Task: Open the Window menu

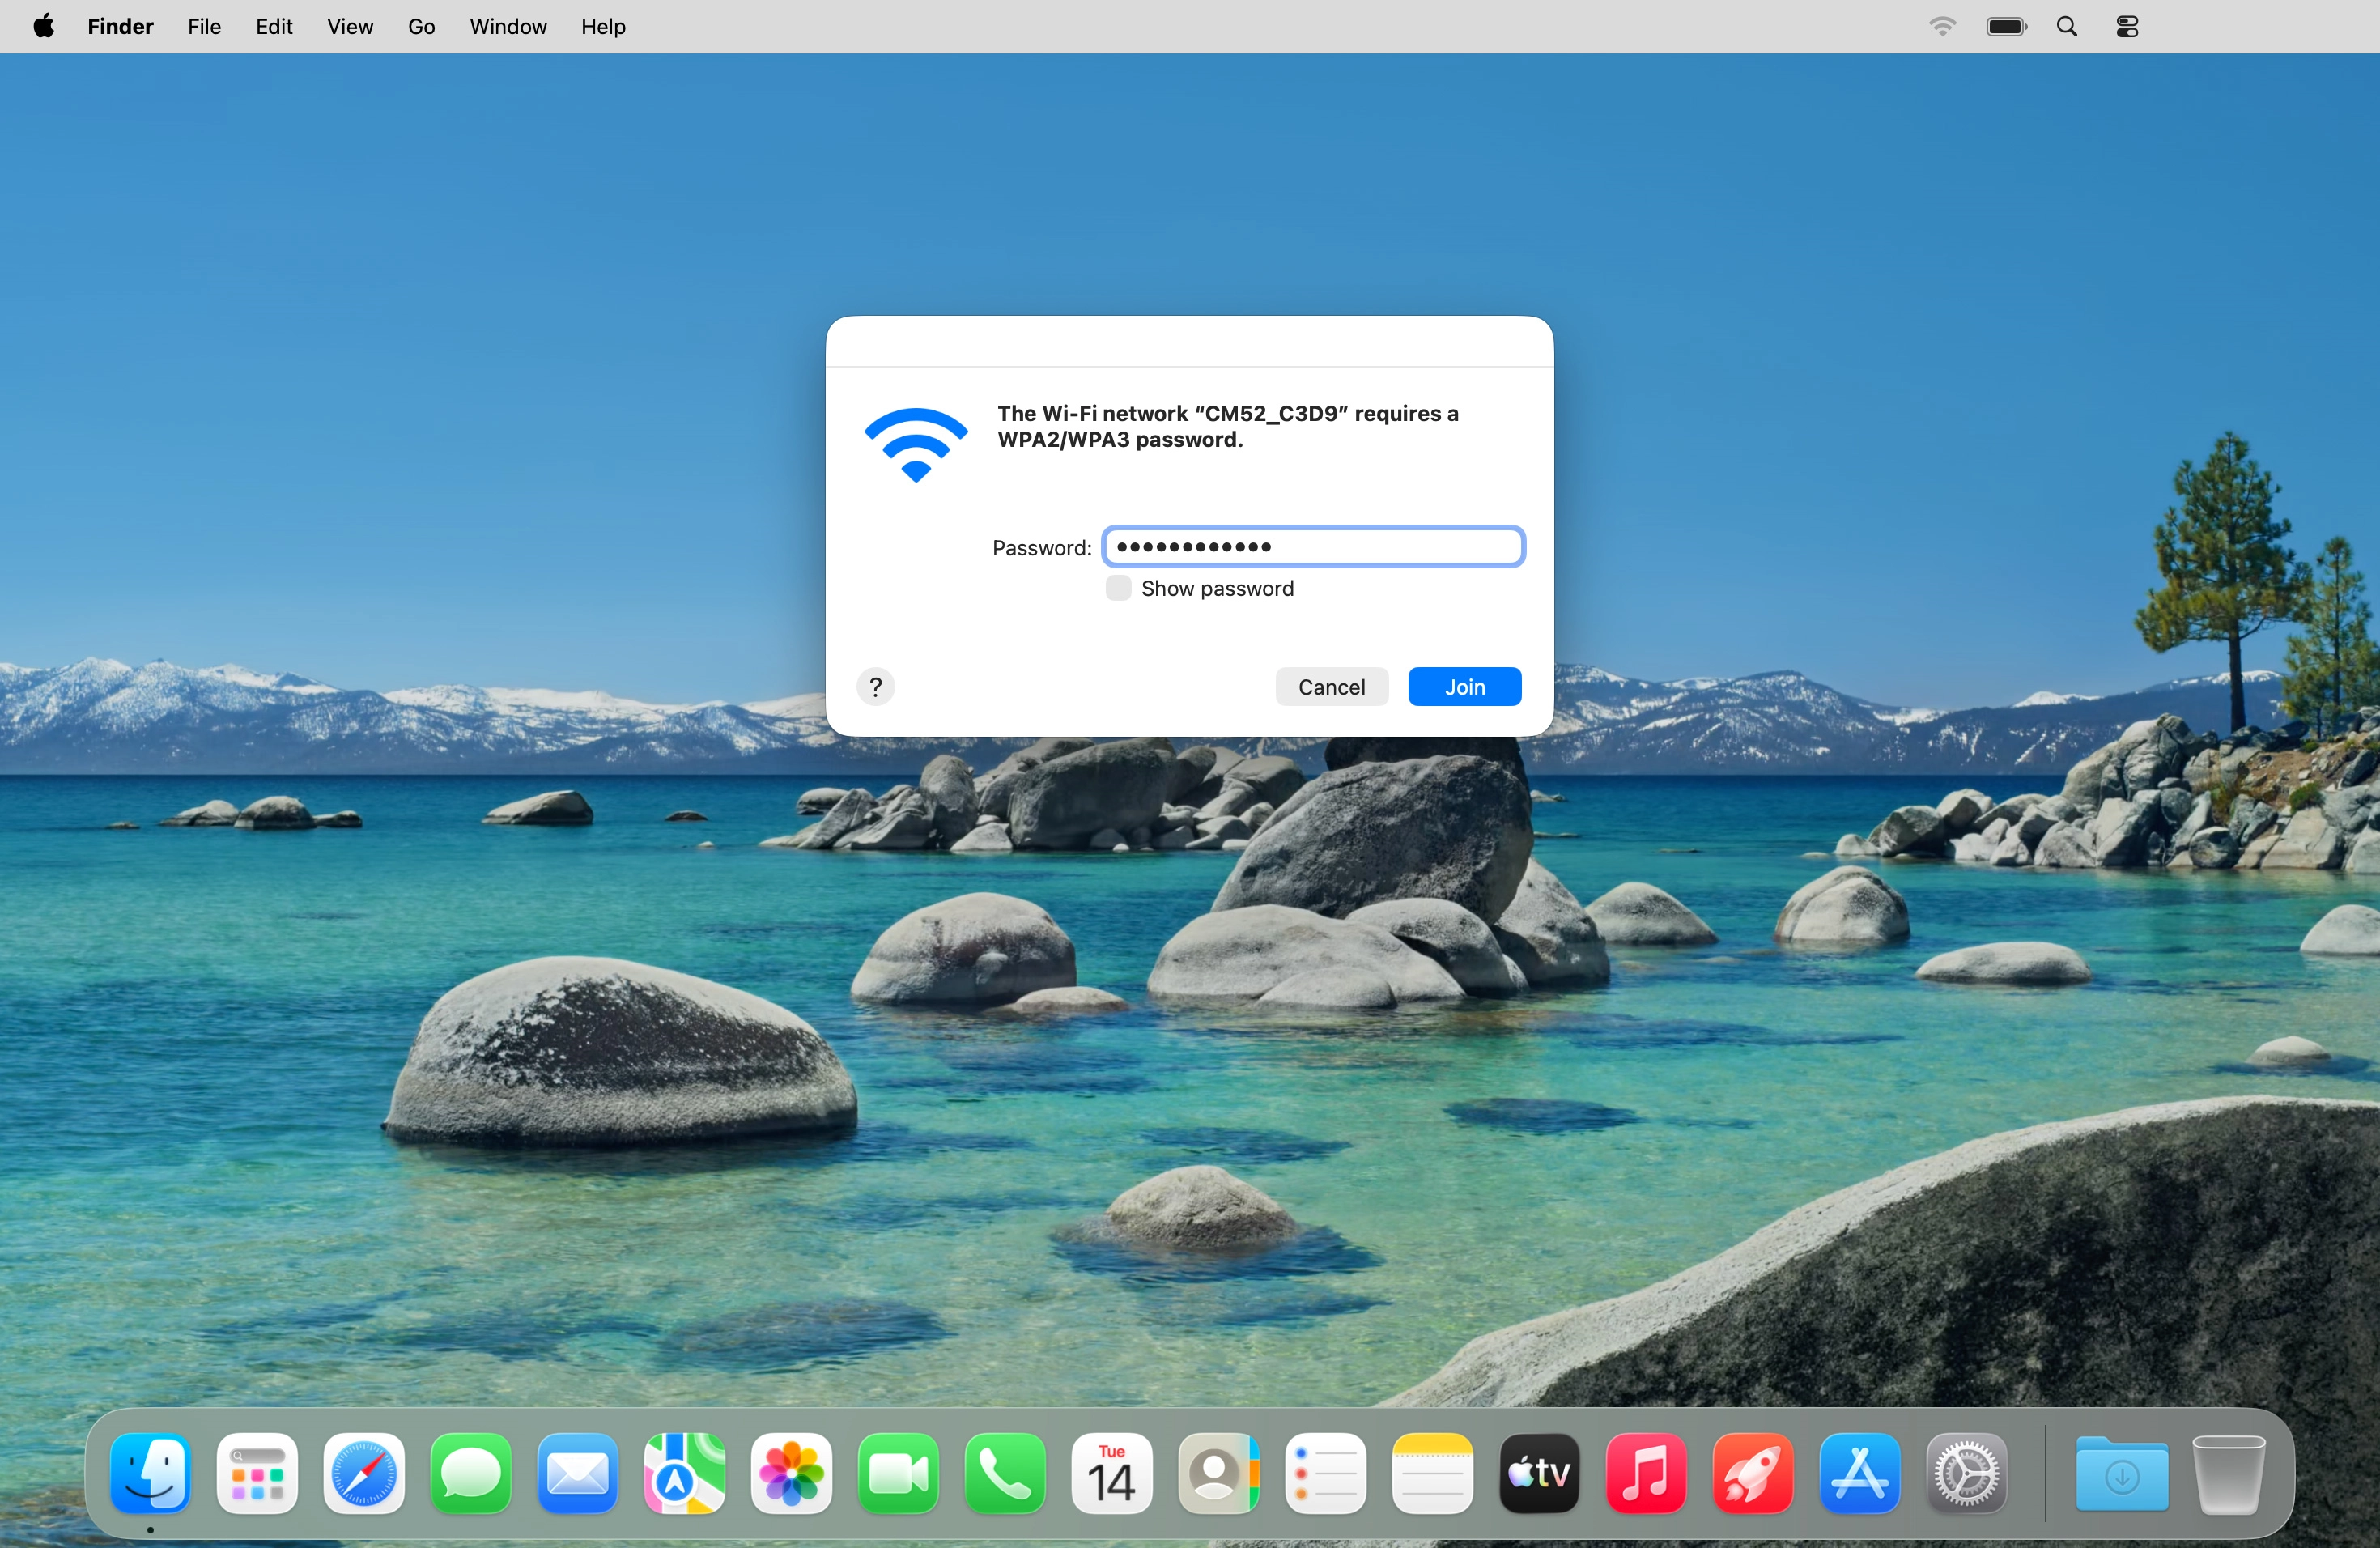Action: click(x=507, y=26)
